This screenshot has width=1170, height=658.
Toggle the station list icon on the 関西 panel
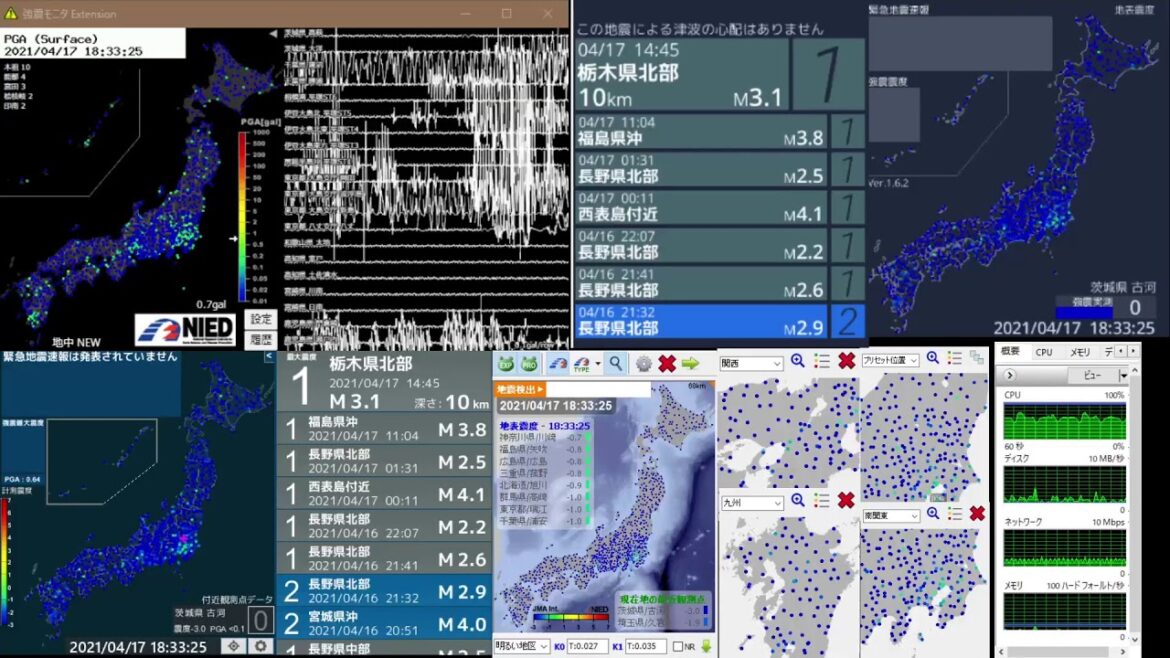(822, 359)
